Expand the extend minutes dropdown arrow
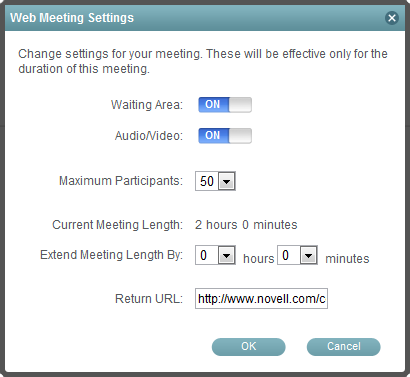This screenshot has height=377, width=410. pyautogui.click(x=309, y=255)
